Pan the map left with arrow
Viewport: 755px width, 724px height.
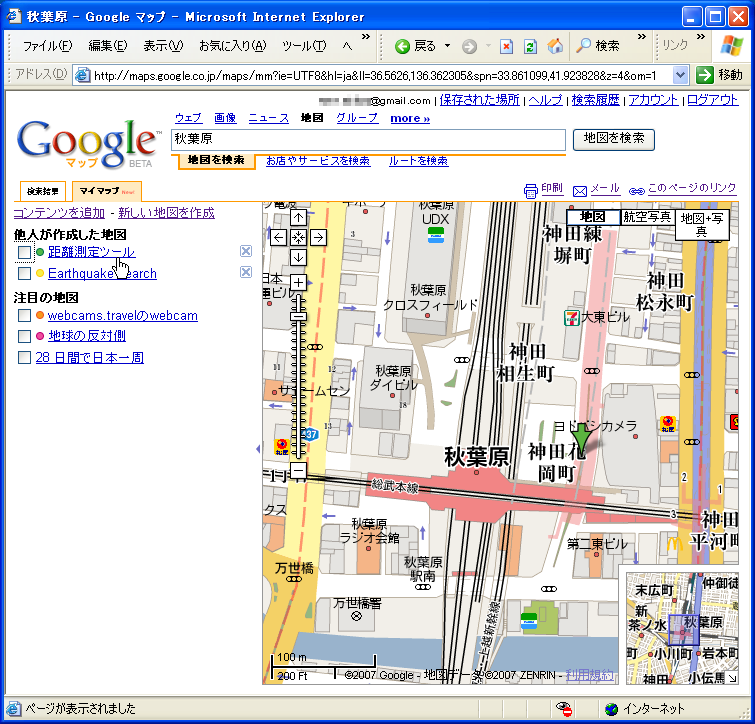point(278,237)
